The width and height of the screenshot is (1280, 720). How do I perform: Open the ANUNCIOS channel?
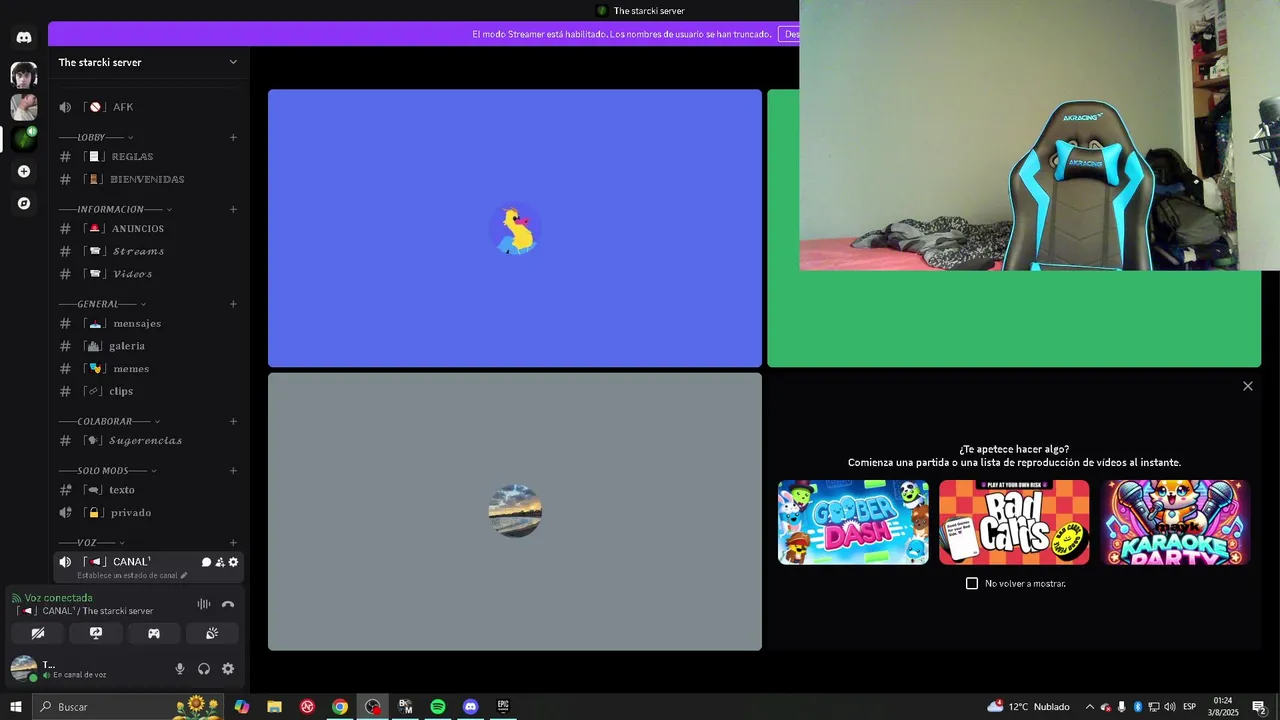(148, 228)
